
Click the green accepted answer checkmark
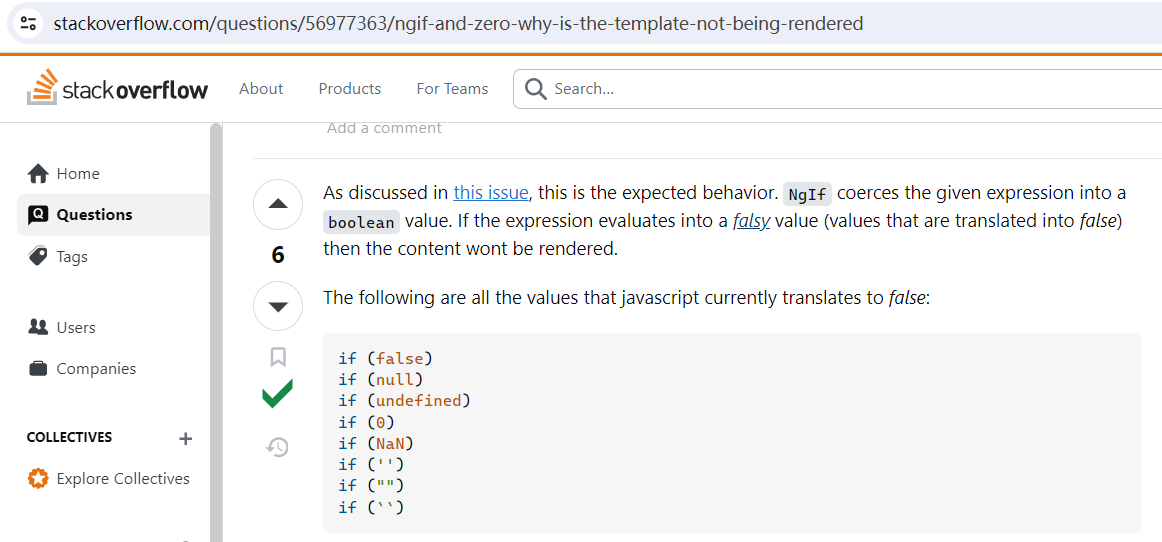[277, 394]
